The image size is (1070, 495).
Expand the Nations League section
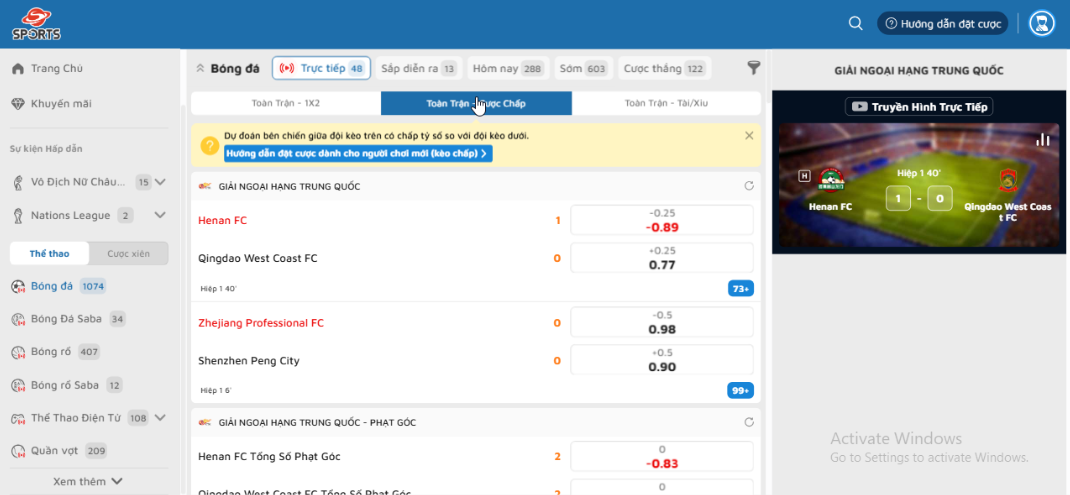(160, 215)
